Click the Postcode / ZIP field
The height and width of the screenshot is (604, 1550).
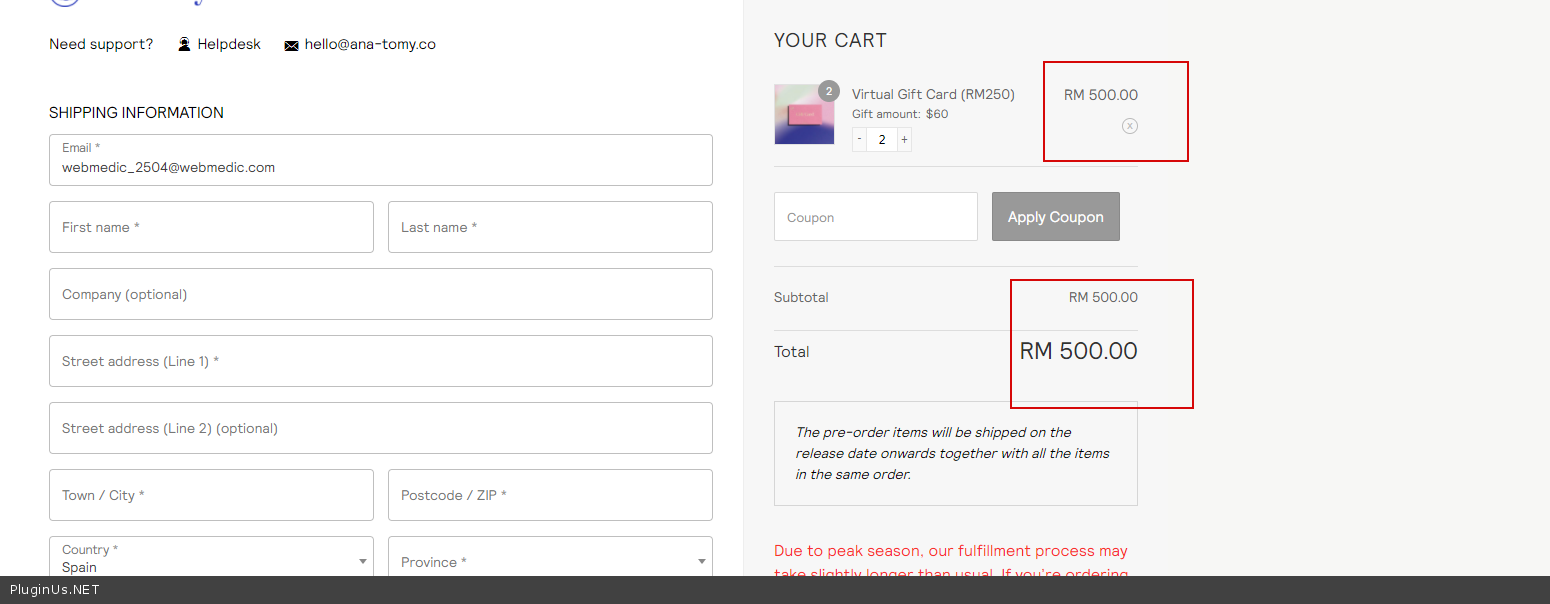click(x=550, y=495)
